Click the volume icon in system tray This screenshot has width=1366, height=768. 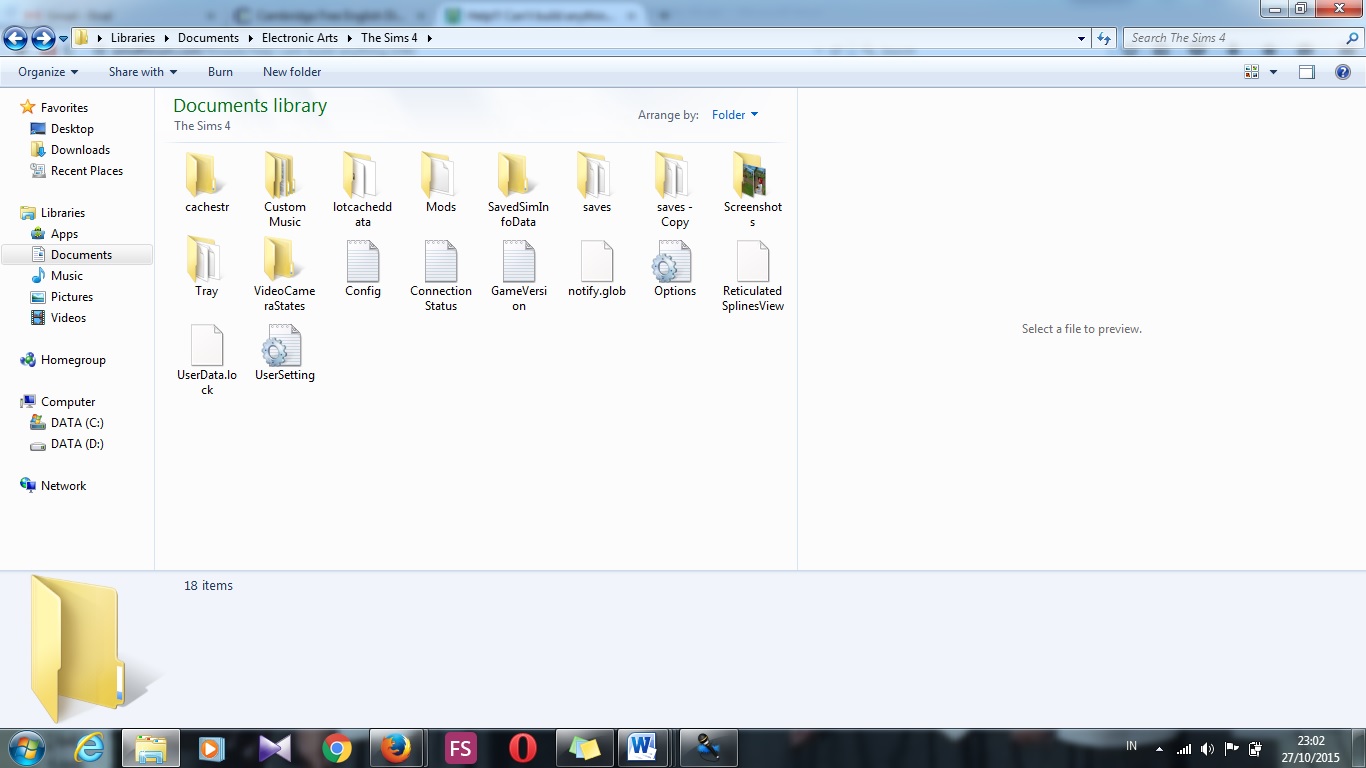pos(1208,748)
